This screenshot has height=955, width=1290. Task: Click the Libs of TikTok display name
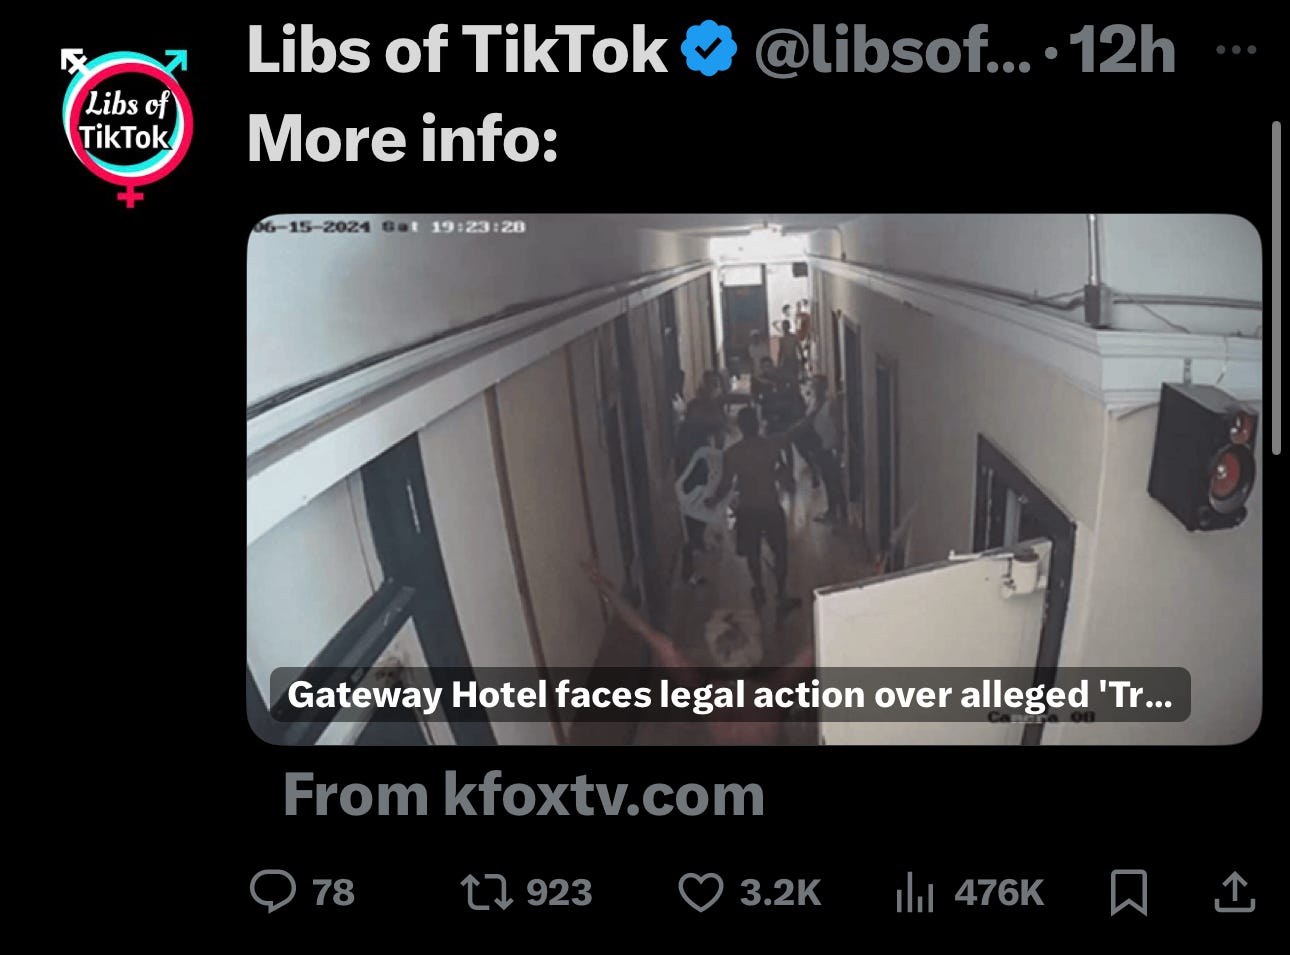(x=457, y=50)
